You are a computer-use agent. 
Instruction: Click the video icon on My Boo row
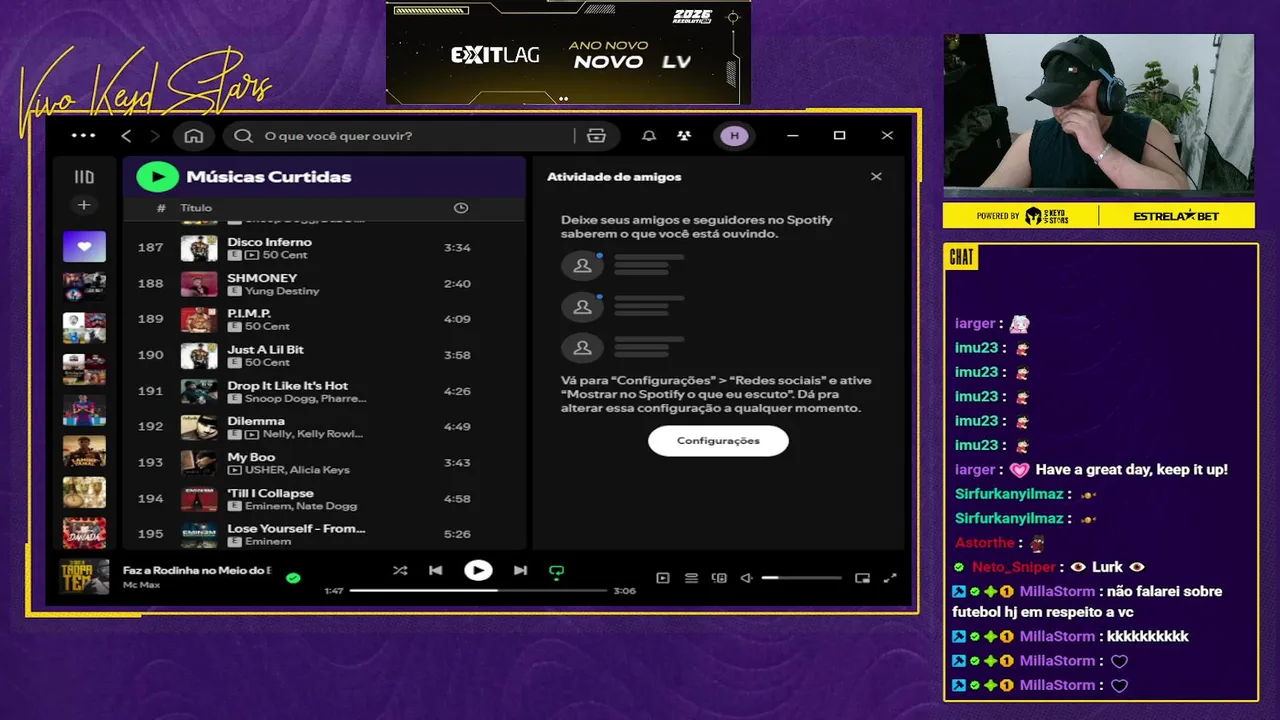pyautogui.click(x=235, y=470)
